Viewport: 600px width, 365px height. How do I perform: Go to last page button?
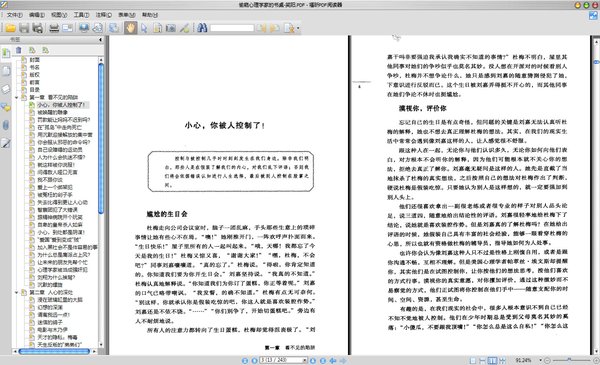(x=323, y=360)
